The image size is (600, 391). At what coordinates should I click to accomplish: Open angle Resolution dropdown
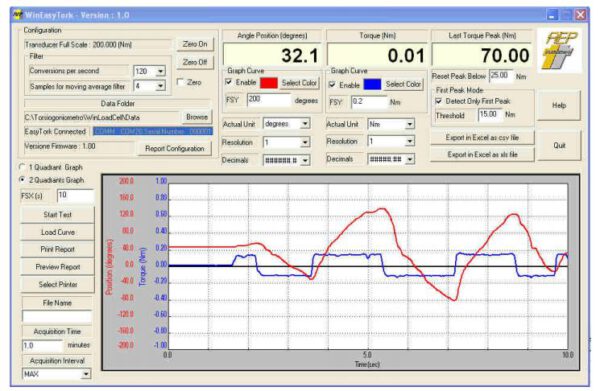tap(305, 142)
